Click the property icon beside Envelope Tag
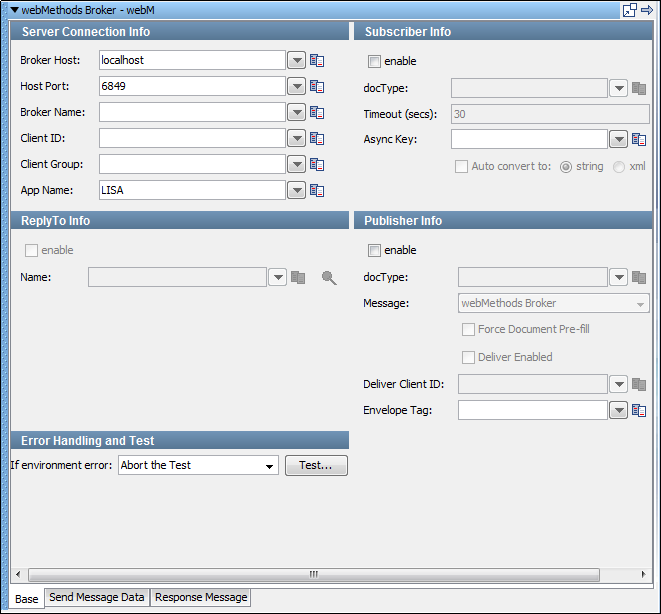The height and width of the screenshot is (614, 661). point(639,410)
